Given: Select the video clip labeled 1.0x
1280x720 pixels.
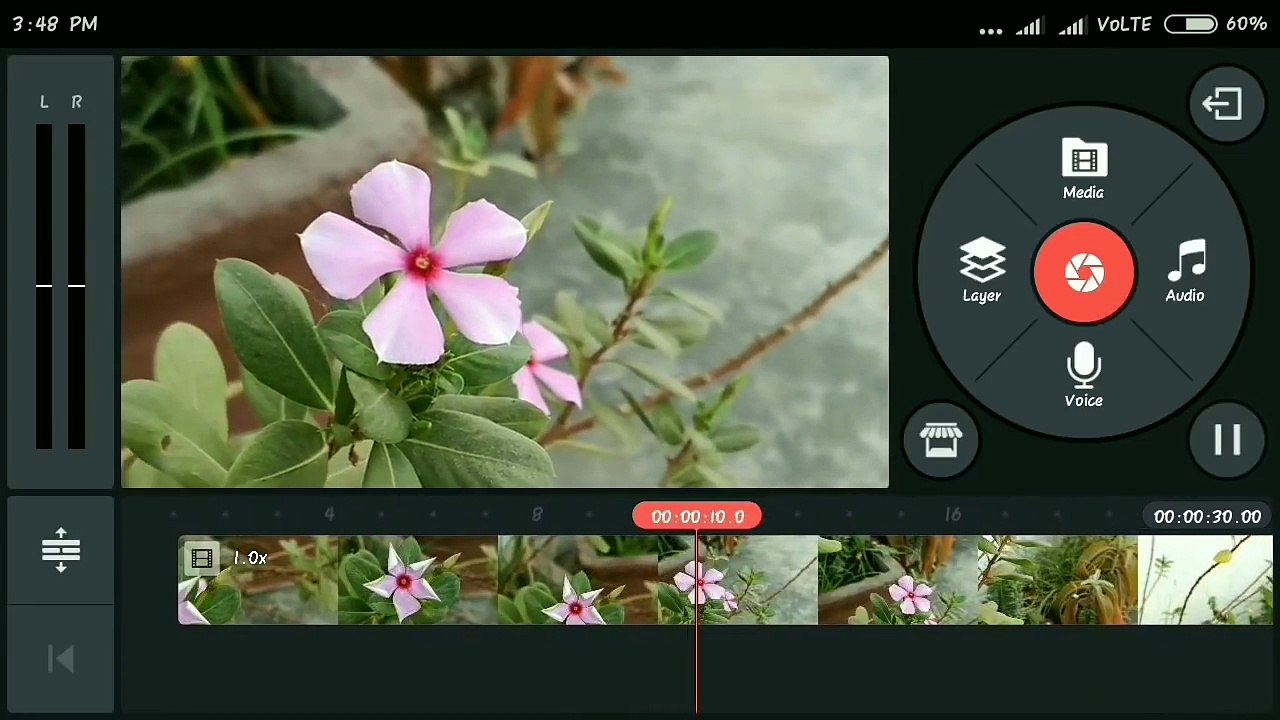Looking at the screenshot, I should tap(725, 580).
